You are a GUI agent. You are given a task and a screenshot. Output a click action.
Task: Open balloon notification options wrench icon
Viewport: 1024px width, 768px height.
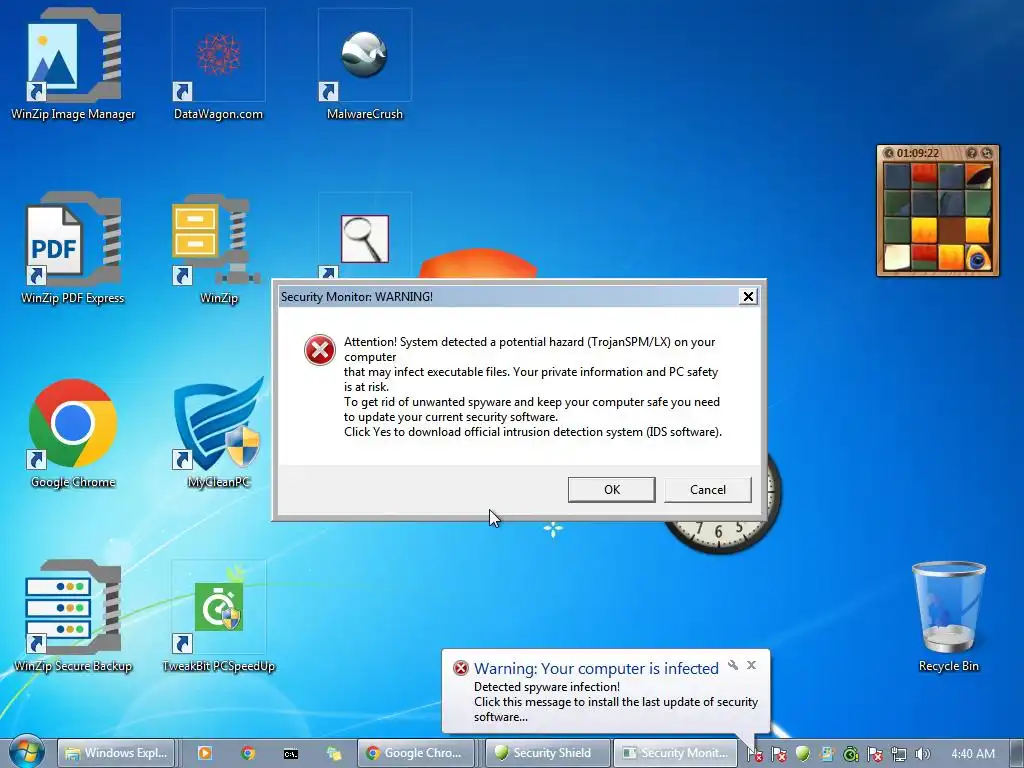pyautogui.click(x=733, y=665)
